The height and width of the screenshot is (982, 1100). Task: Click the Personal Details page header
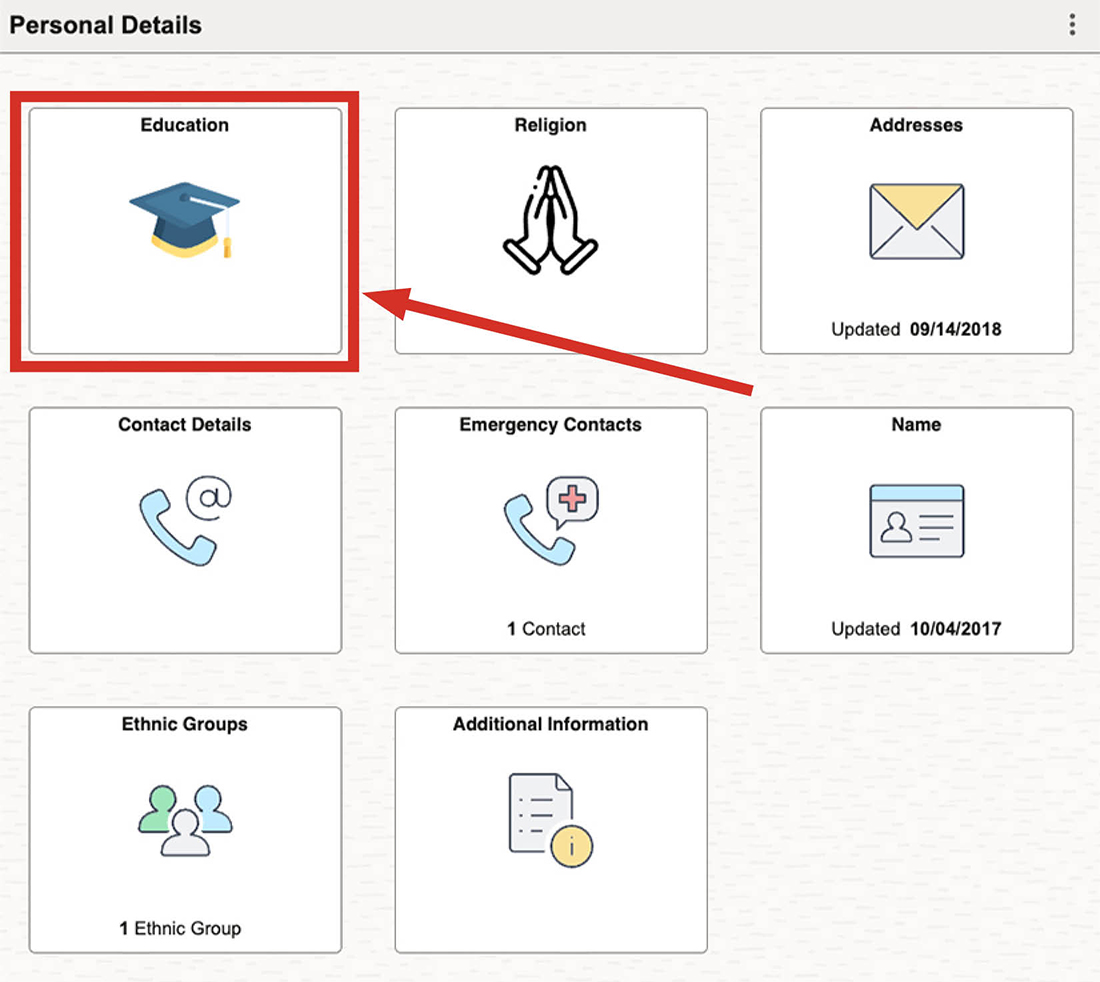[x=106, y=25]
